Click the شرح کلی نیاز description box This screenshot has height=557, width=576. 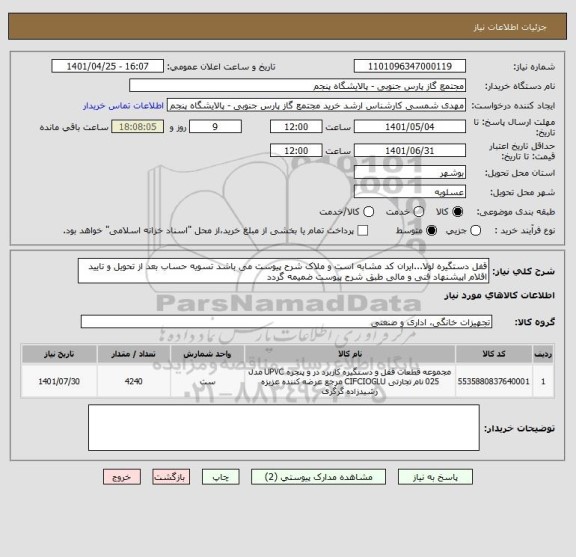tap(283, 271)
